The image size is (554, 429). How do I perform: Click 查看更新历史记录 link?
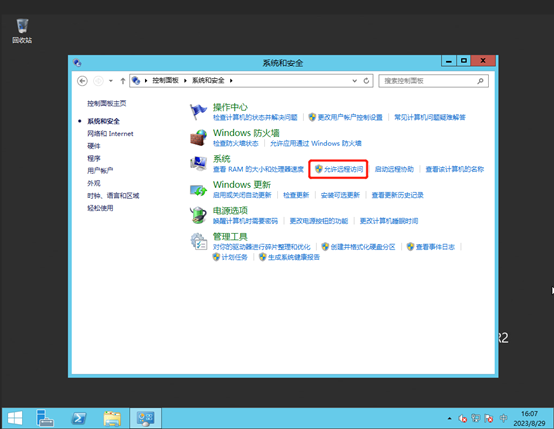pyautogui.click(x=397, y=195)
